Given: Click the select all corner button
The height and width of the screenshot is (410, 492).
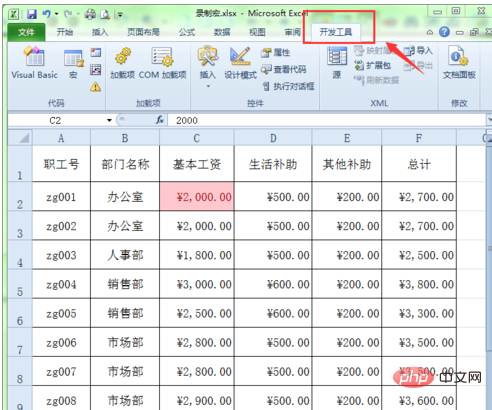Looking at the screenshot, I should [20, 137].
